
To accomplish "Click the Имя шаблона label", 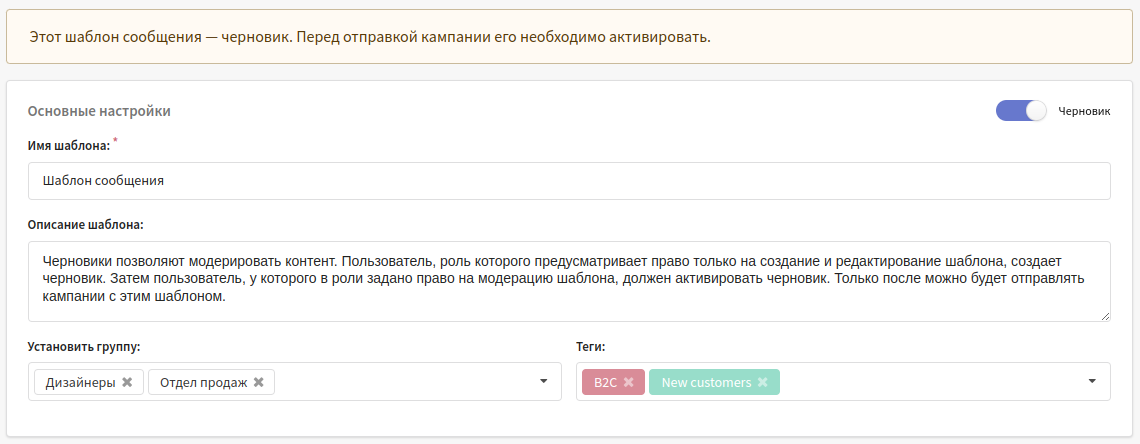I will 68,146.
